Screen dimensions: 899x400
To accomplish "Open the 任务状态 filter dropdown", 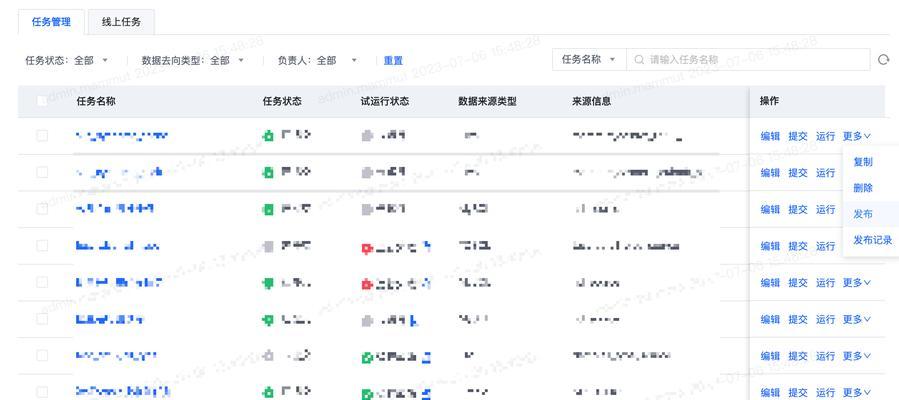I will 67,60.
